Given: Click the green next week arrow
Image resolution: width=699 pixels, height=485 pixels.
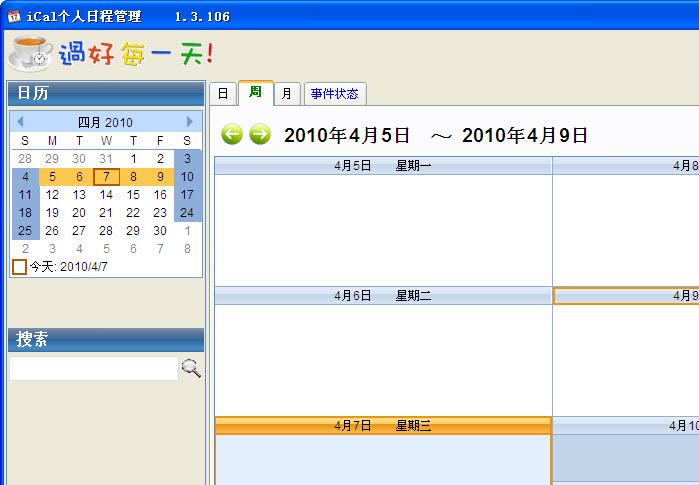Looking at the screenshot, I should [260, 134].
